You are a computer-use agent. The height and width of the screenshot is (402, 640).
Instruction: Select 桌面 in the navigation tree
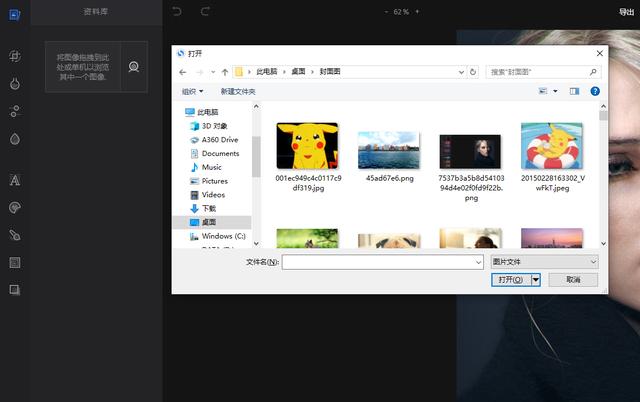click(208, 222)
